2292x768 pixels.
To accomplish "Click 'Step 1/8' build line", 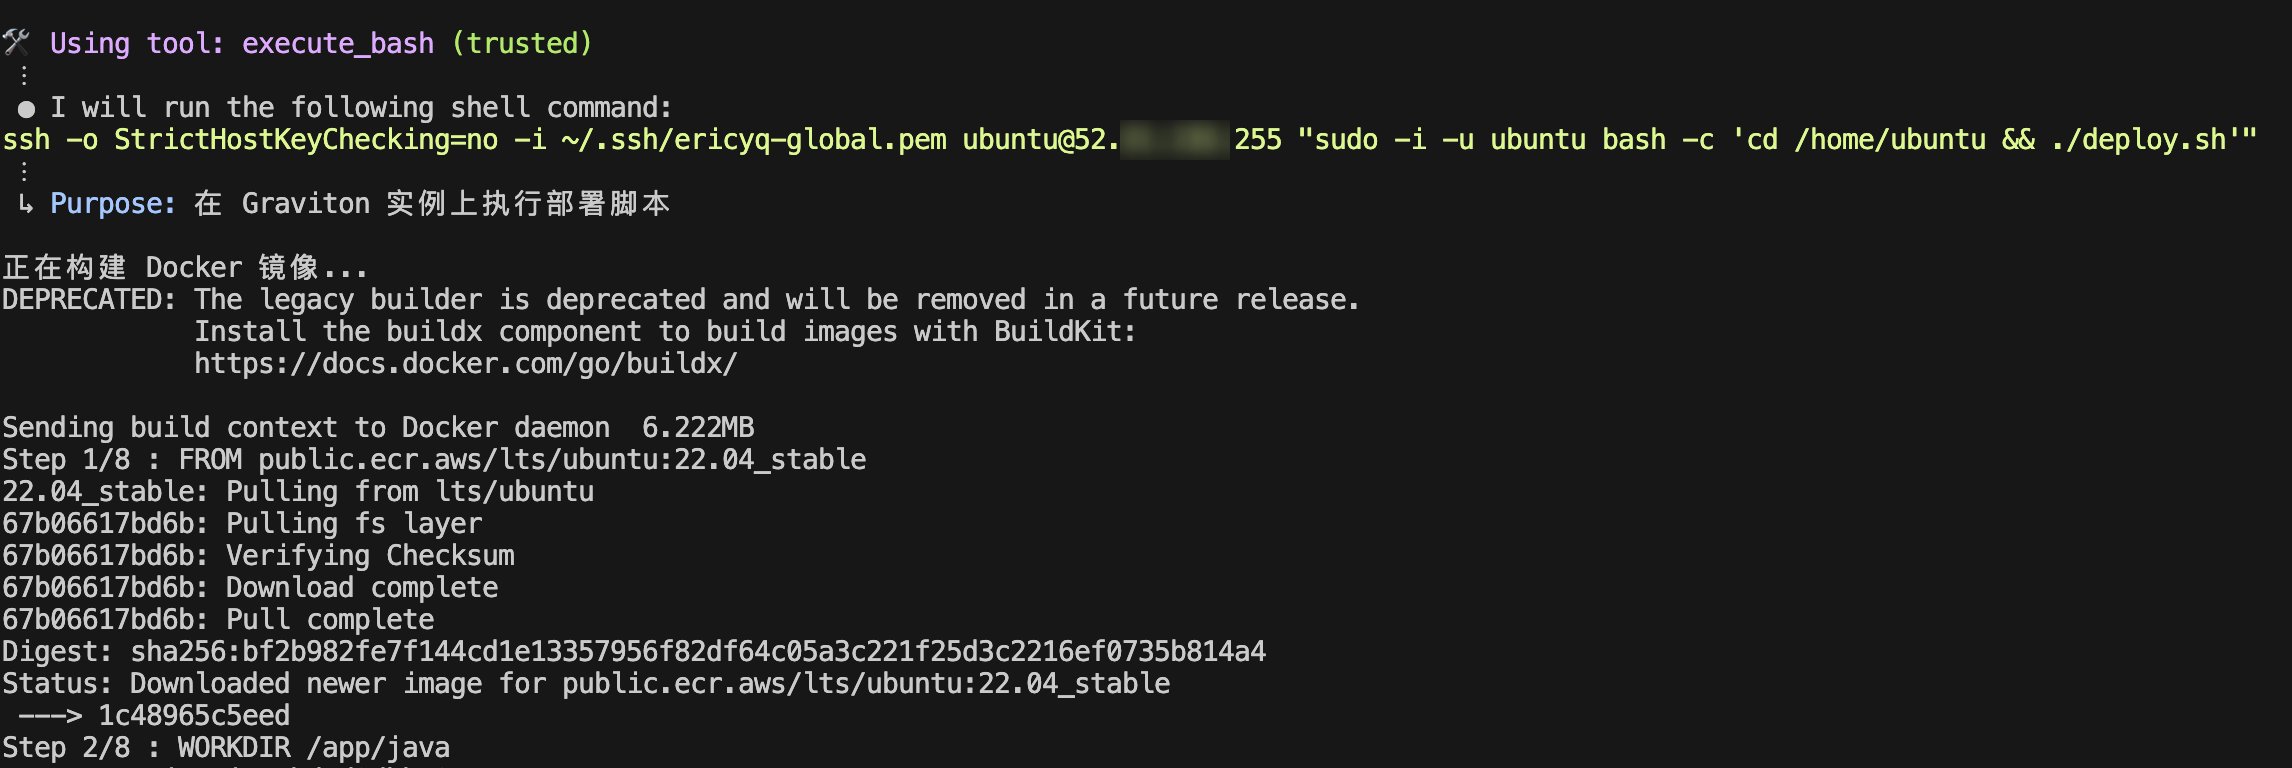I will pos(434,460).
